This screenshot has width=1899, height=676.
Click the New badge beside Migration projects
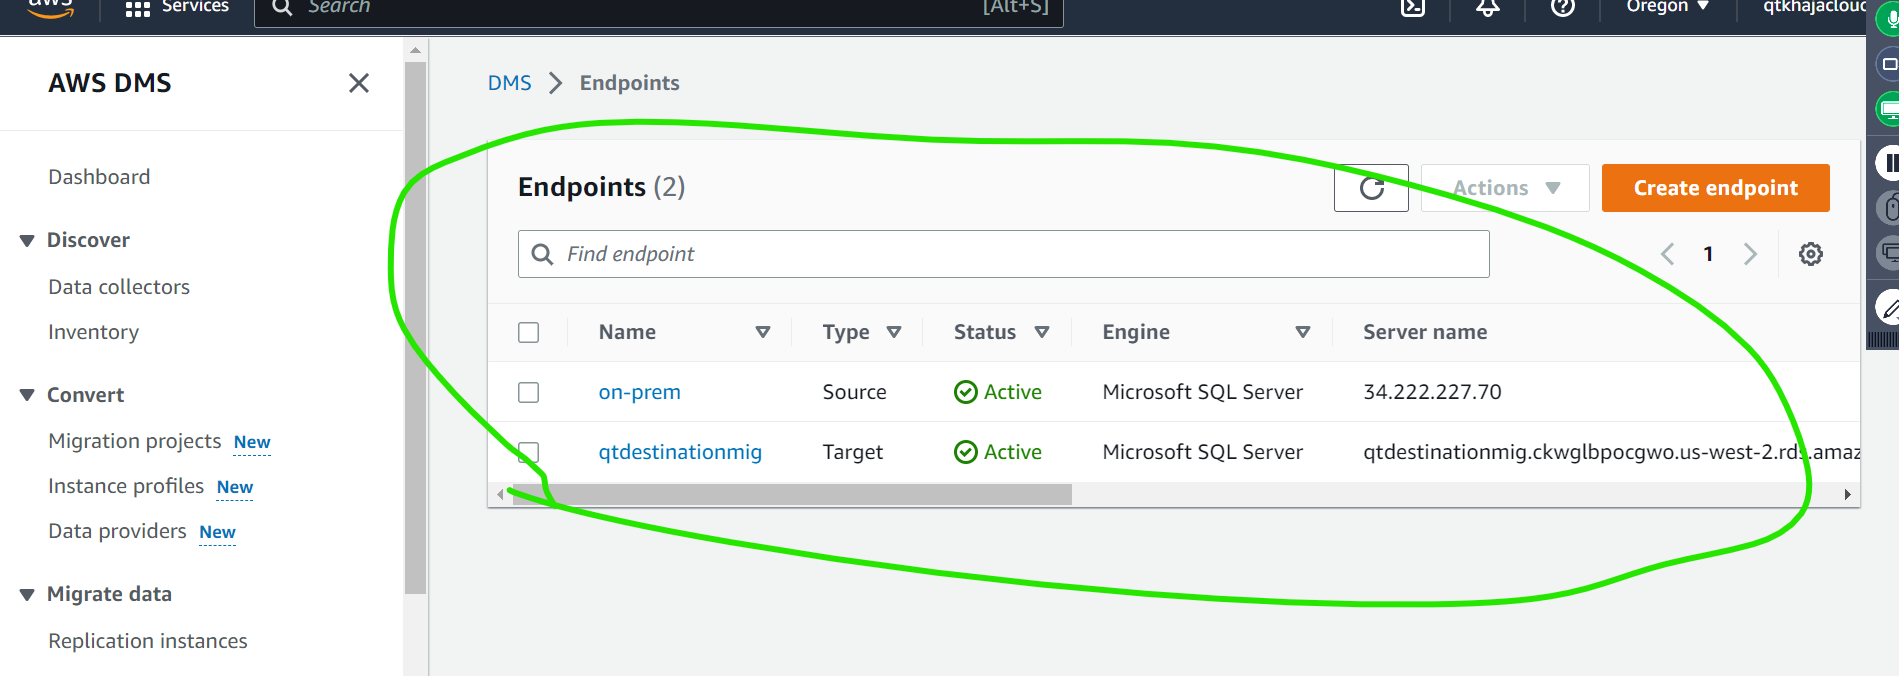pyautogui.click(x=252, y=442)
